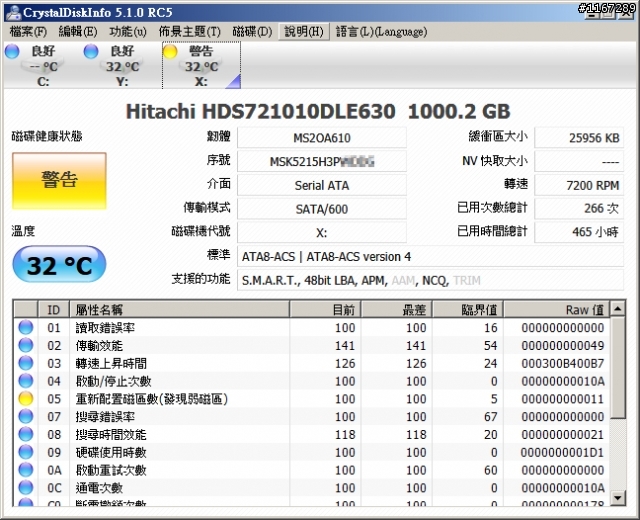Click current value 141 in row 02
640x520 pixels.
[345, 346]
